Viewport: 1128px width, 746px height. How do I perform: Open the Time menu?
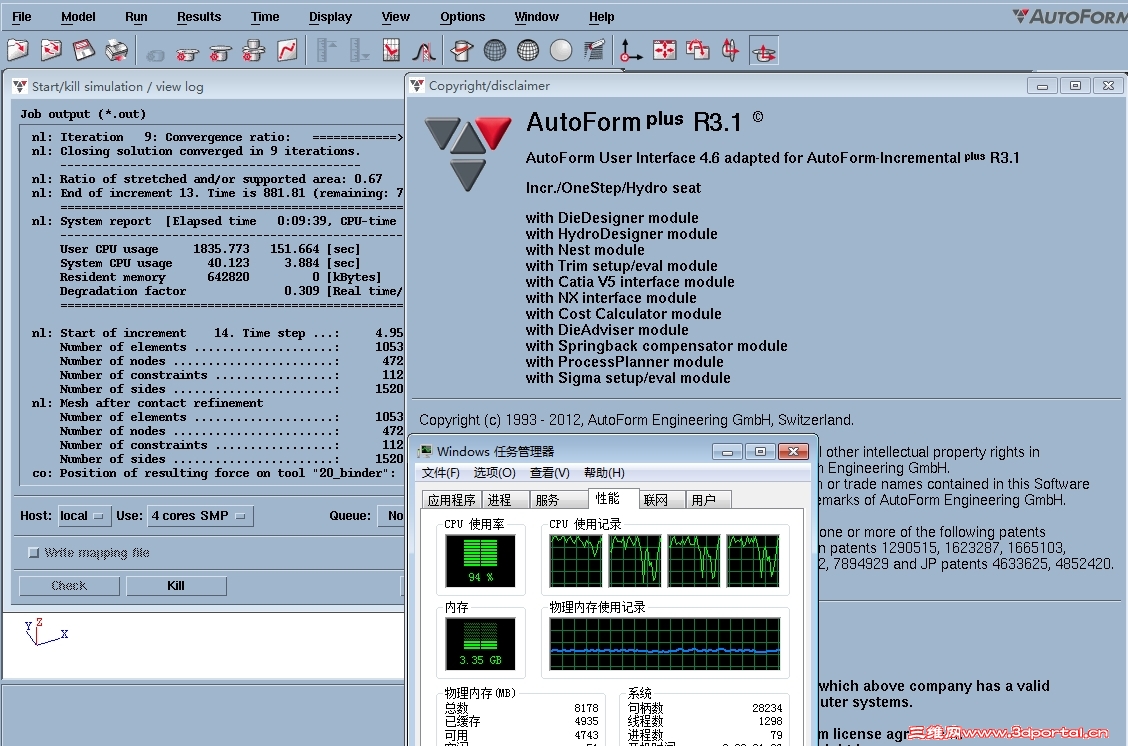pos(265,17)
